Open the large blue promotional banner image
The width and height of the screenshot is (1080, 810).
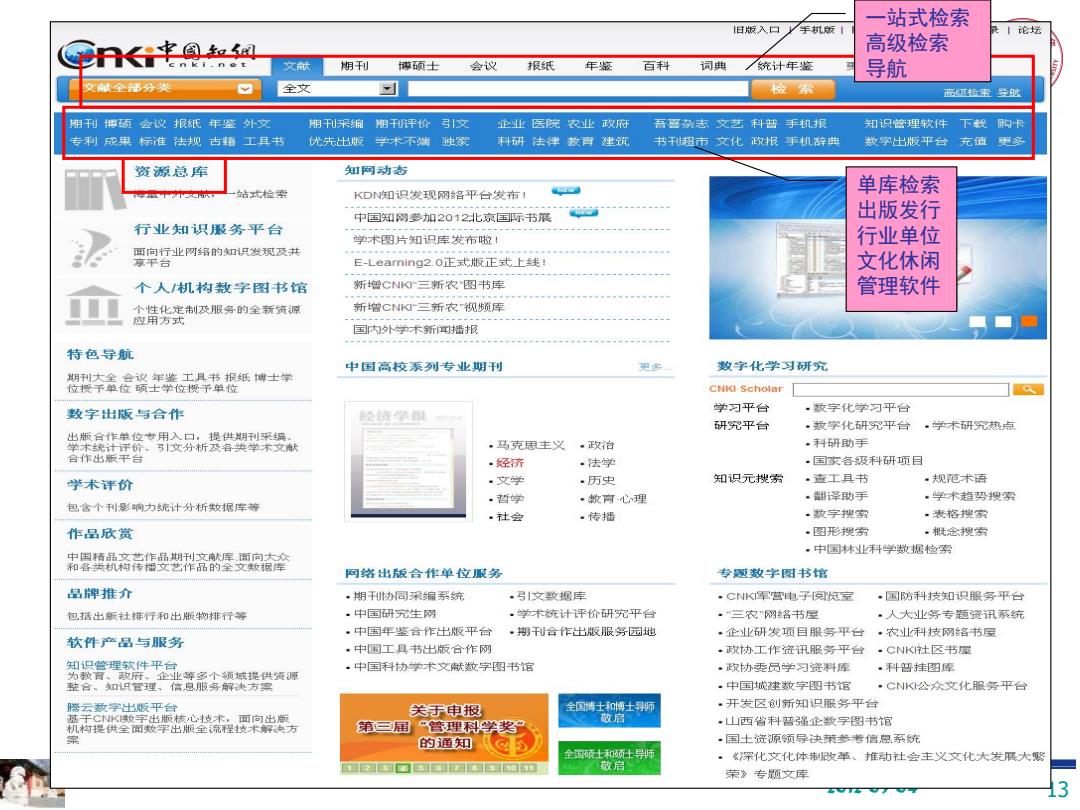[878, 258]
